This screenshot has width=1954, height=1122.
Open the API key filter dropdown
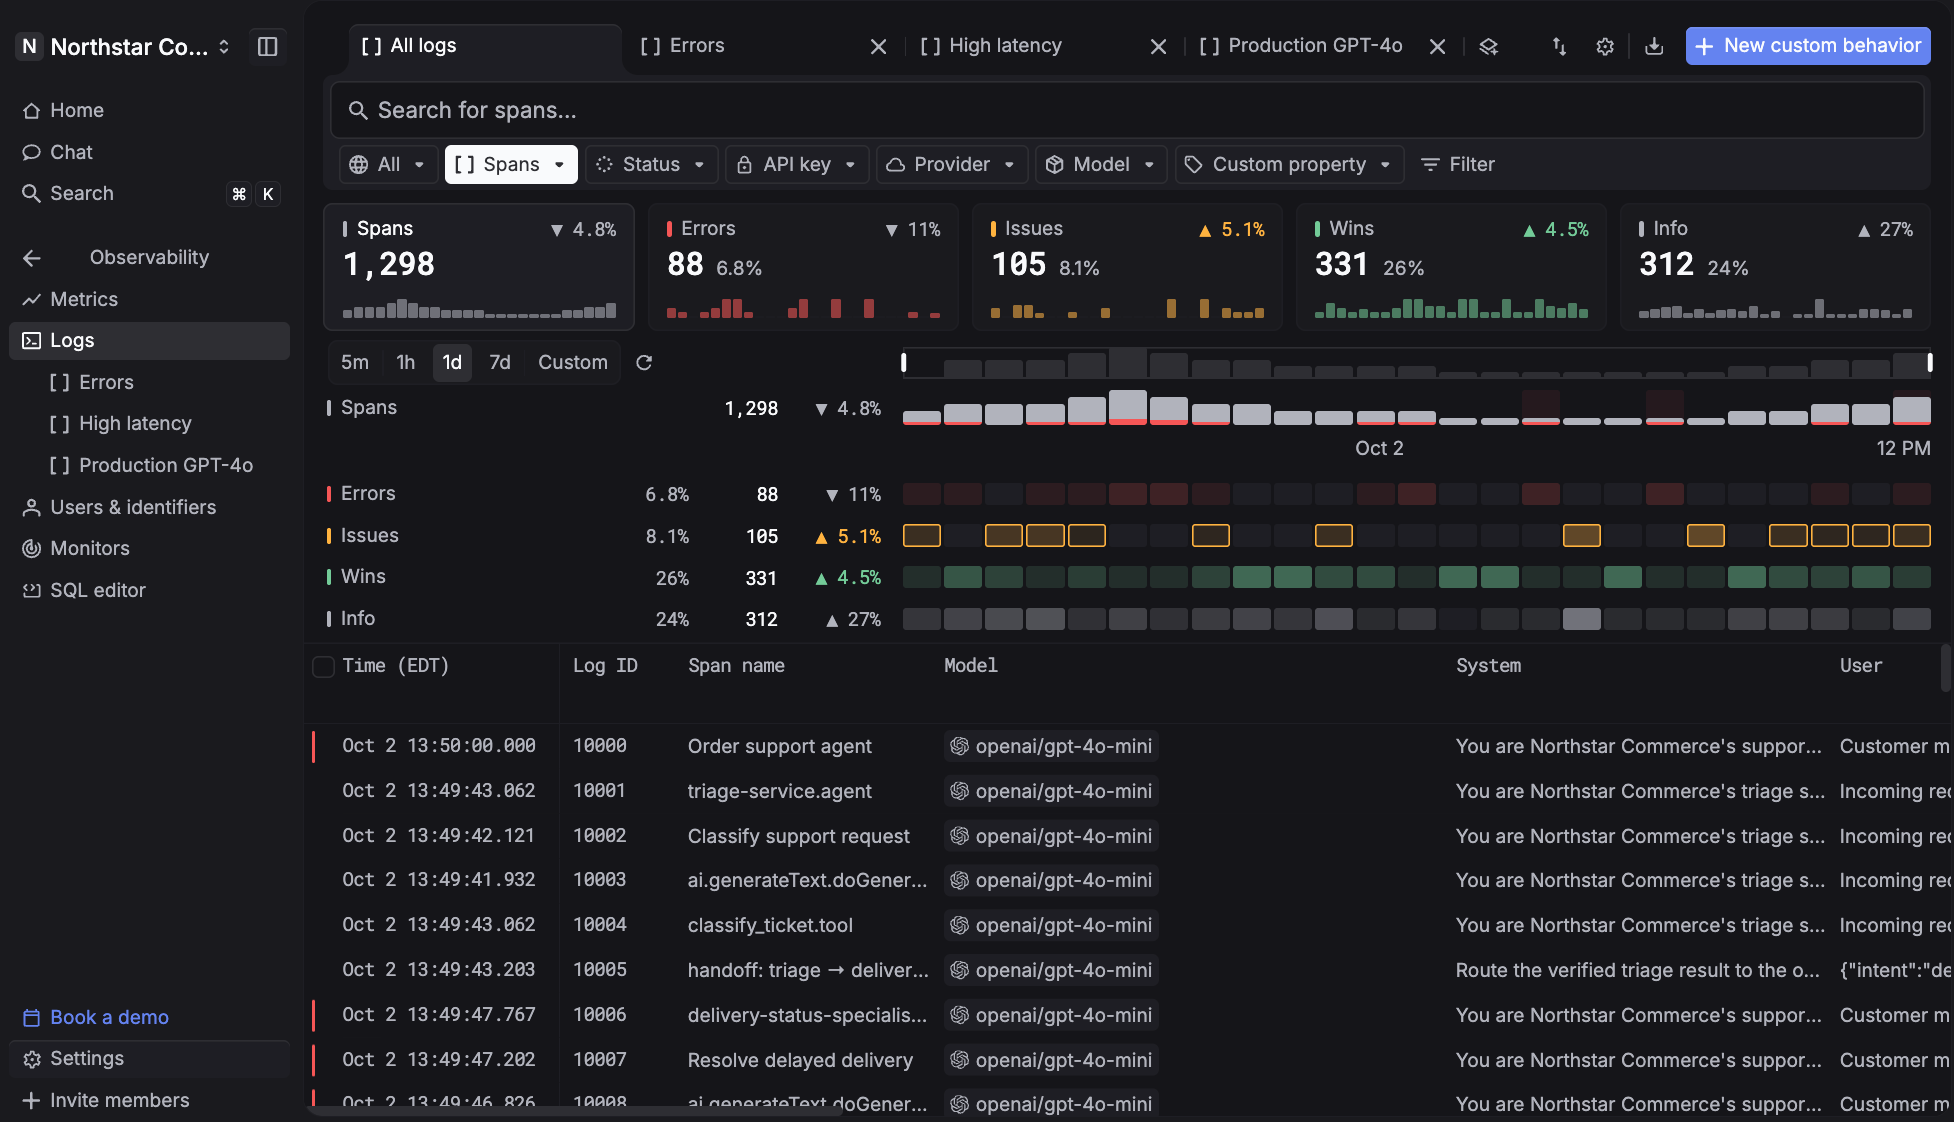797,164
